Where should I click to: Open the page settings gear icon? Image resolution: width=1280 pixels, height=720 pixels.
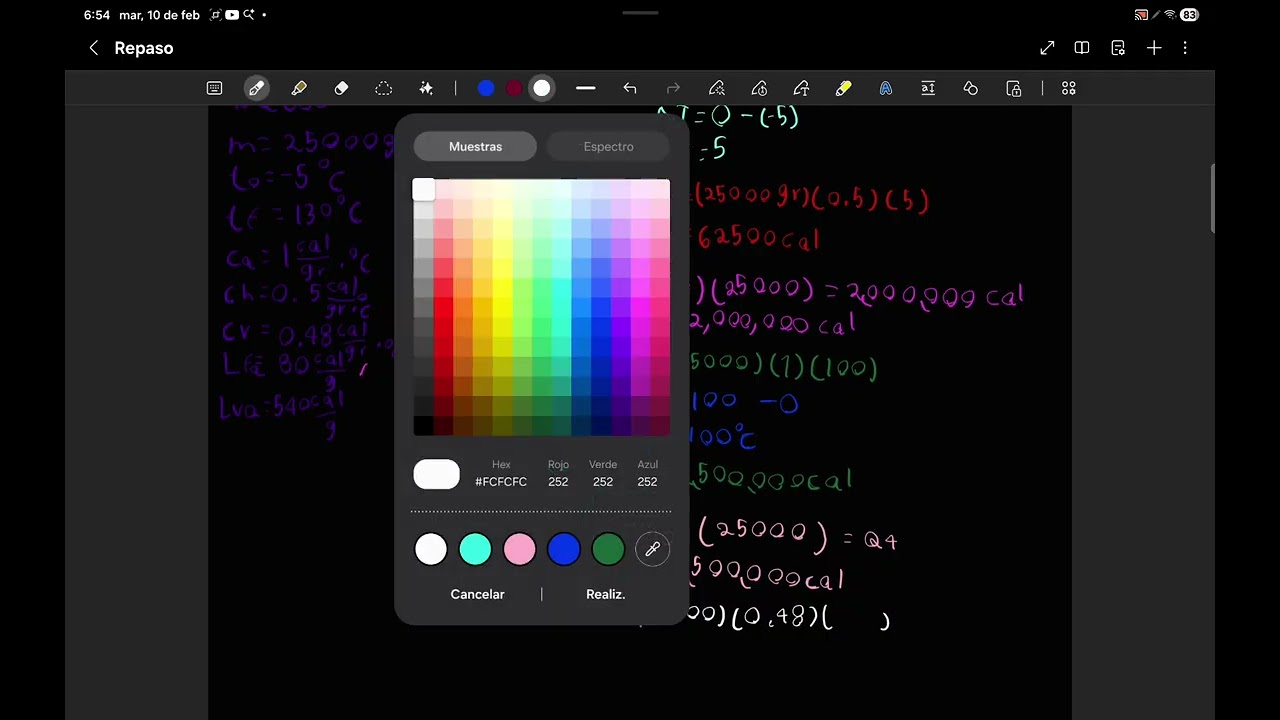click(x=1118, y=48)
